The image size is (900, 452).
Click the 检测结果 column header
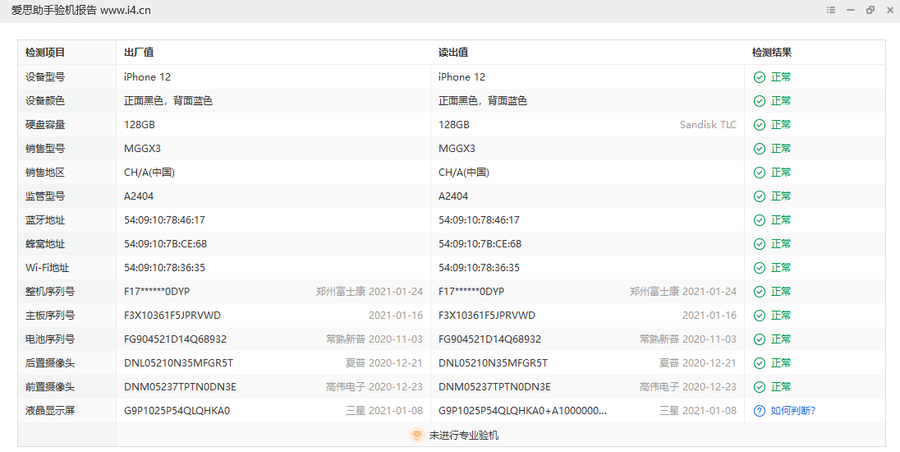[x=771, y=52]
